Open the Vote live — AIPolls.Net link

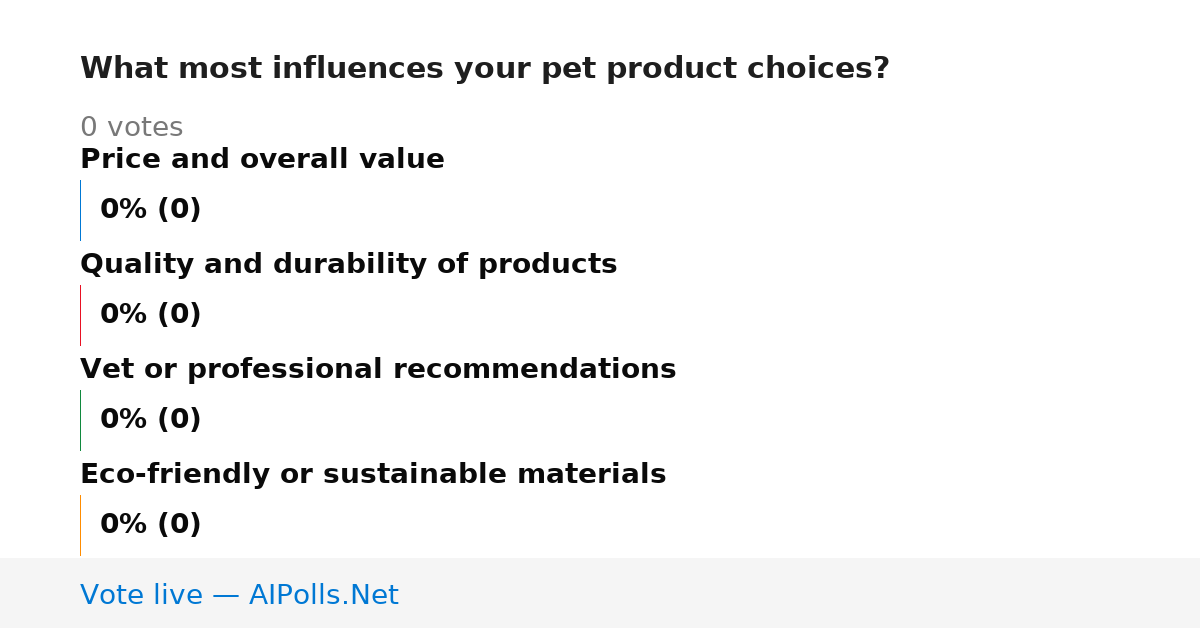(x=239, y=595)
